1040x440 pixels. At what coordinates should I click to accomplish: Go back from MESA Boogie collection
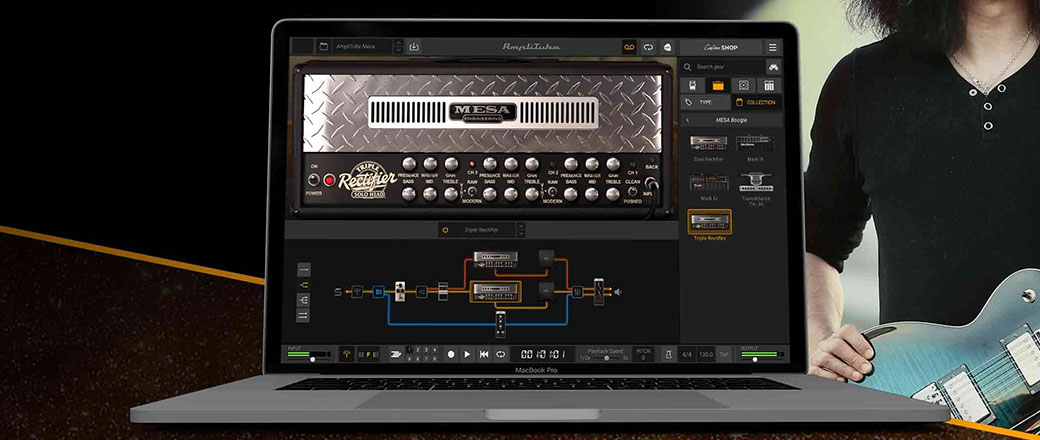[688, 120]
